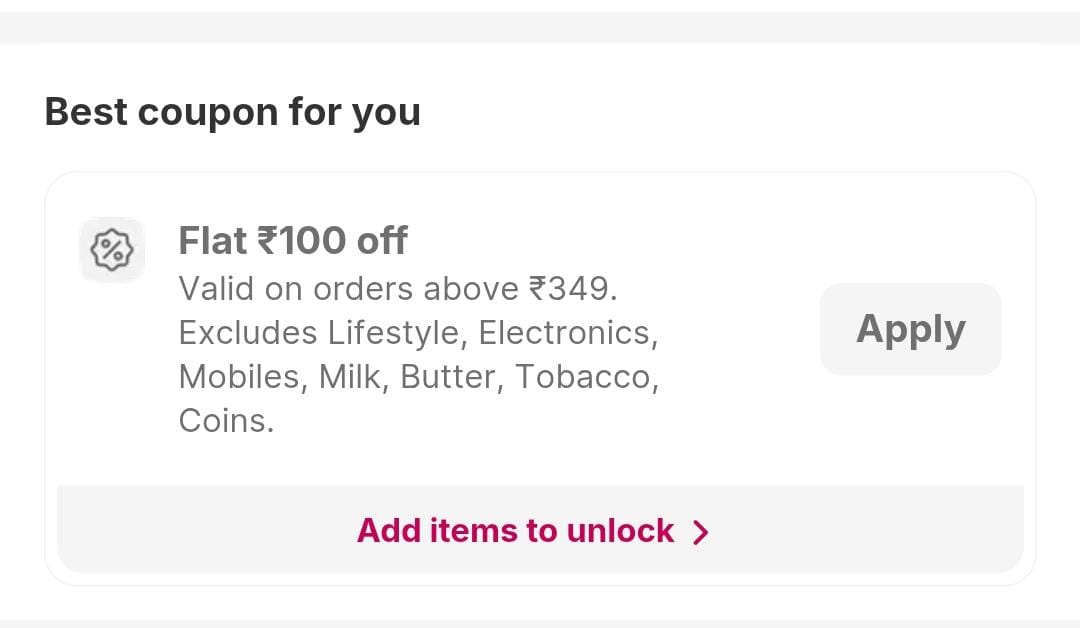The image size is (1080, 628).
Task: Expand the chevron beside Add items to unlock
Action: [701, 532]
